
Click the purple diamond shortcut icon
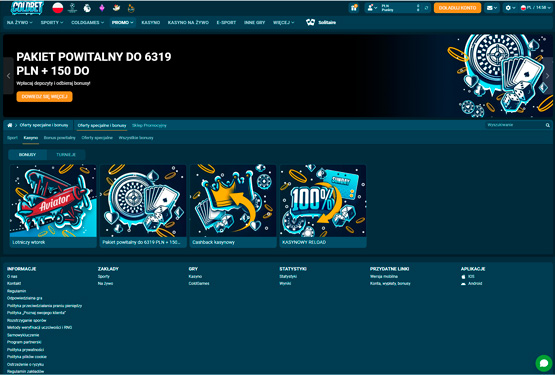[x=102, y=8]
